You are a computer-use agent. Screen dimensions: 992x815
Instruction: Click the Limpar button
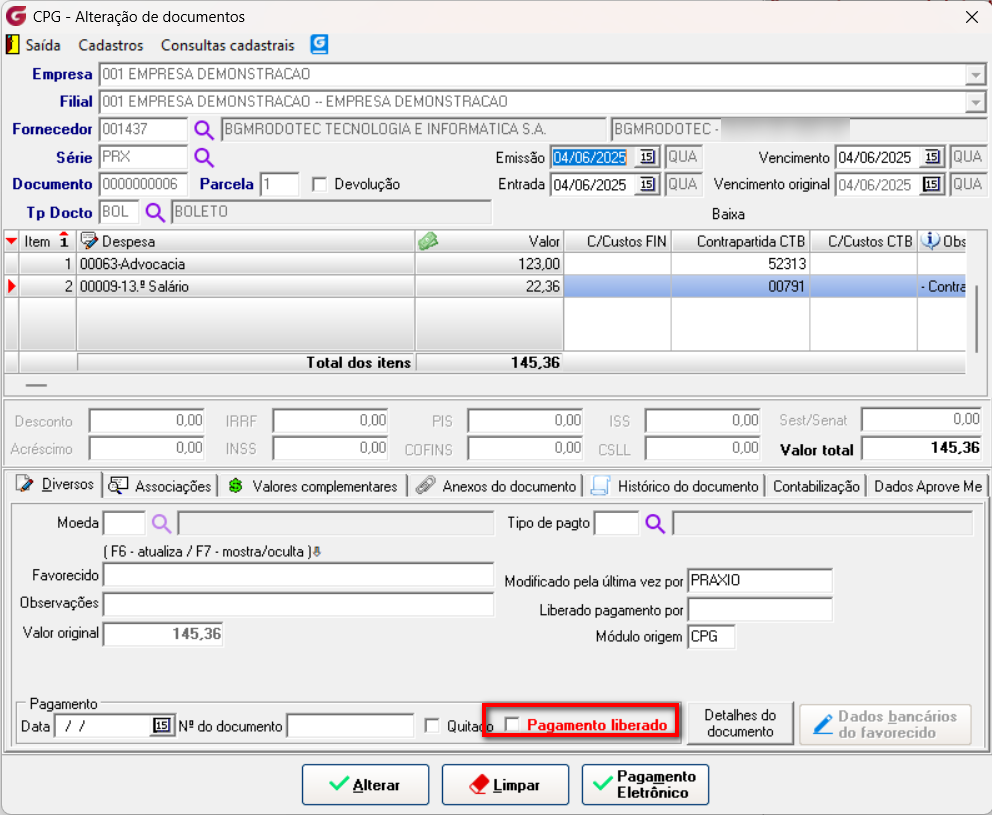pos(505,785)
